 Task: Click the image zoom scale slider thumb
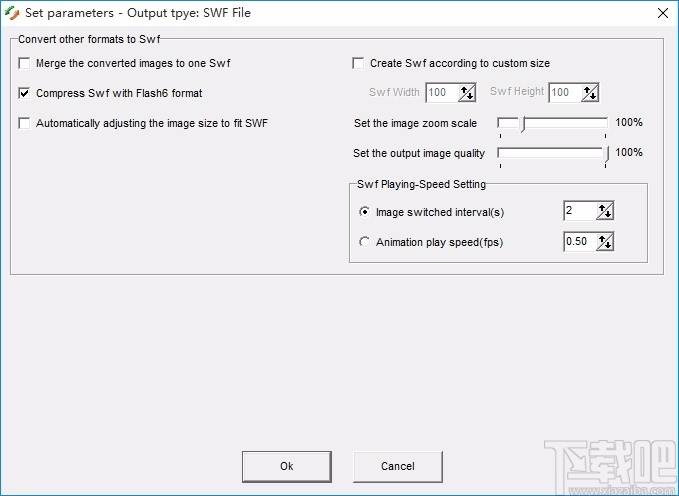pos(523,124)
